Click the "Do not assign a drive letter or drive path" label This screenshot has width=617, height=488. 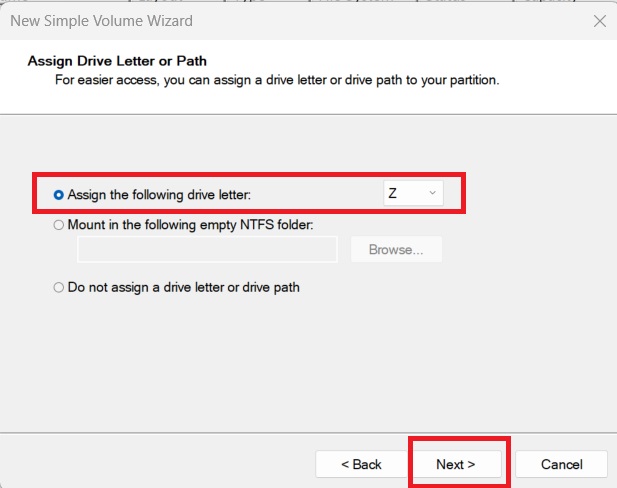183,287
